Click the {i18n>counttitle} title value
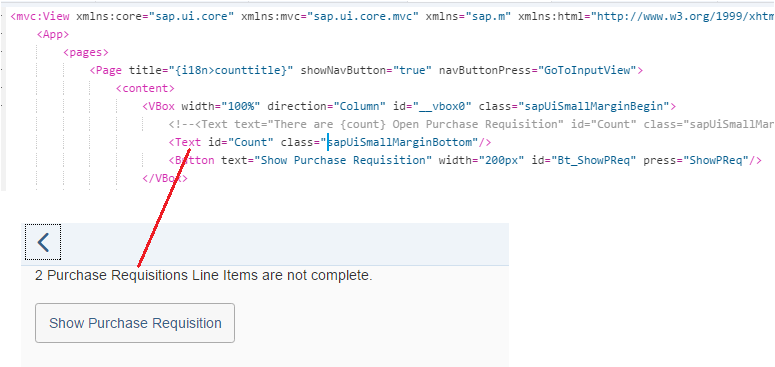The height and width of the screenshot is (367, 775). tap(228, 70)
